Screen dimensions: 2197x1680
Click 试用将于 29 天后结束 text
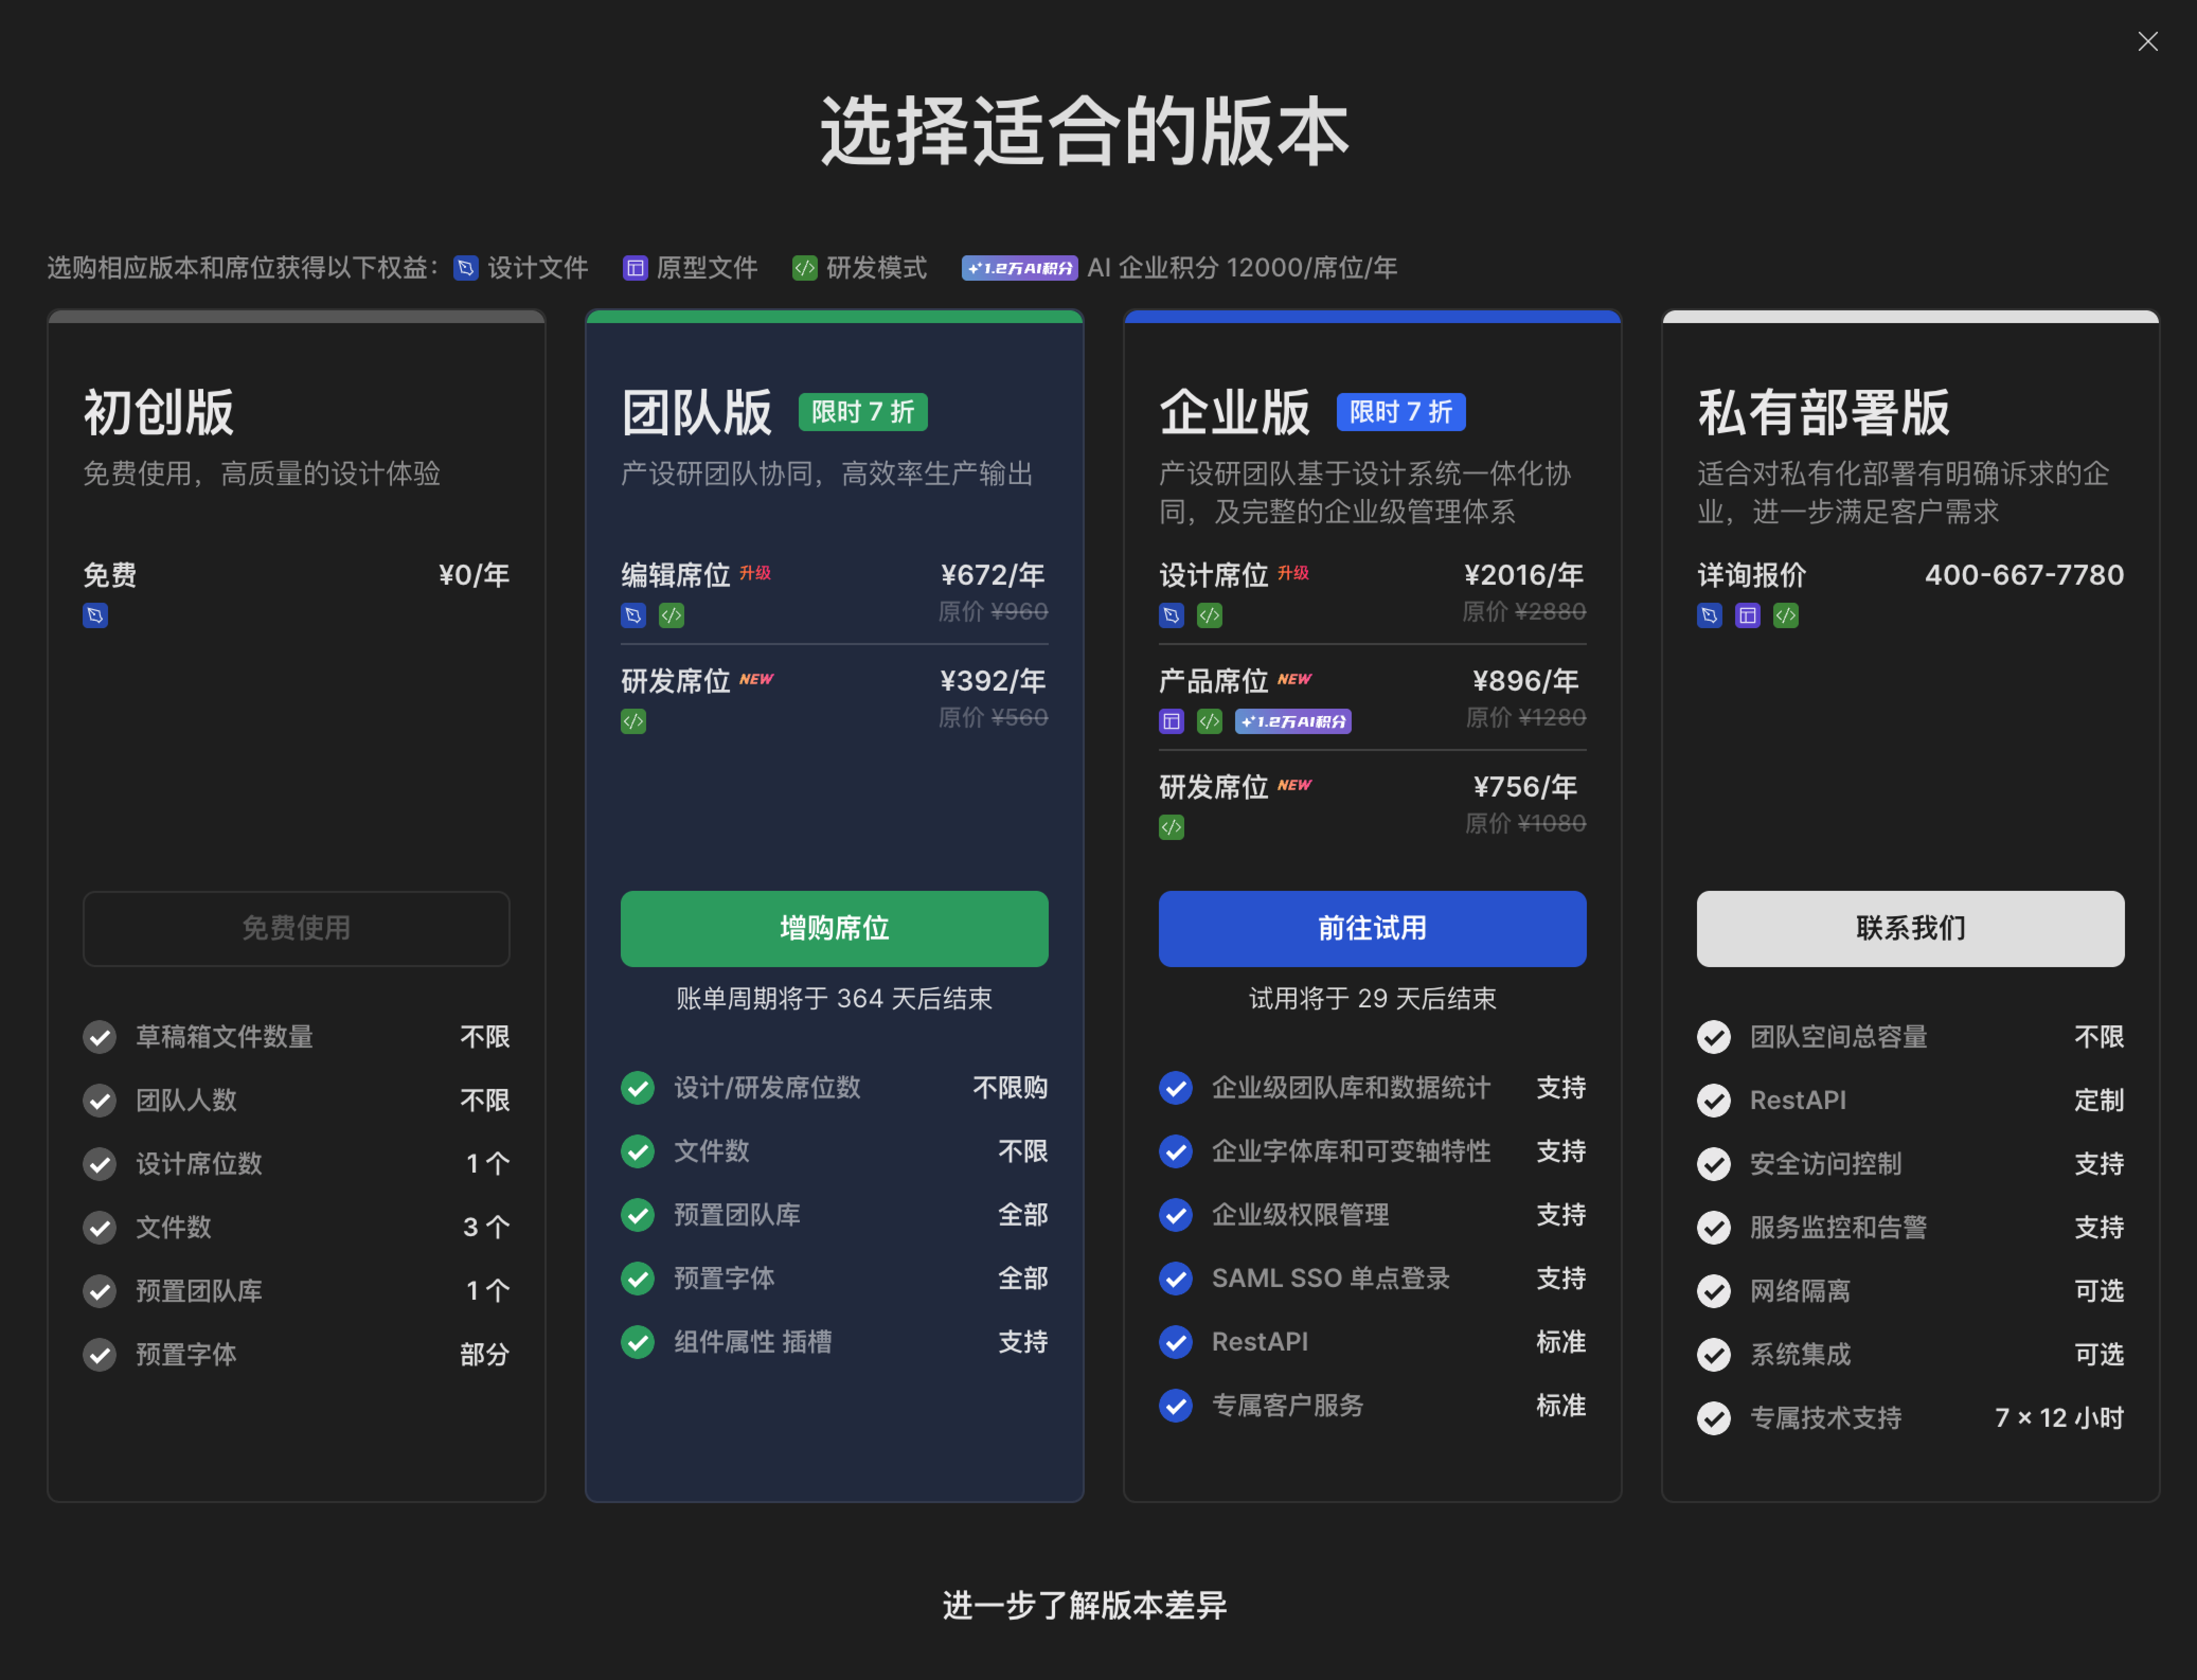pos(1372,999)
